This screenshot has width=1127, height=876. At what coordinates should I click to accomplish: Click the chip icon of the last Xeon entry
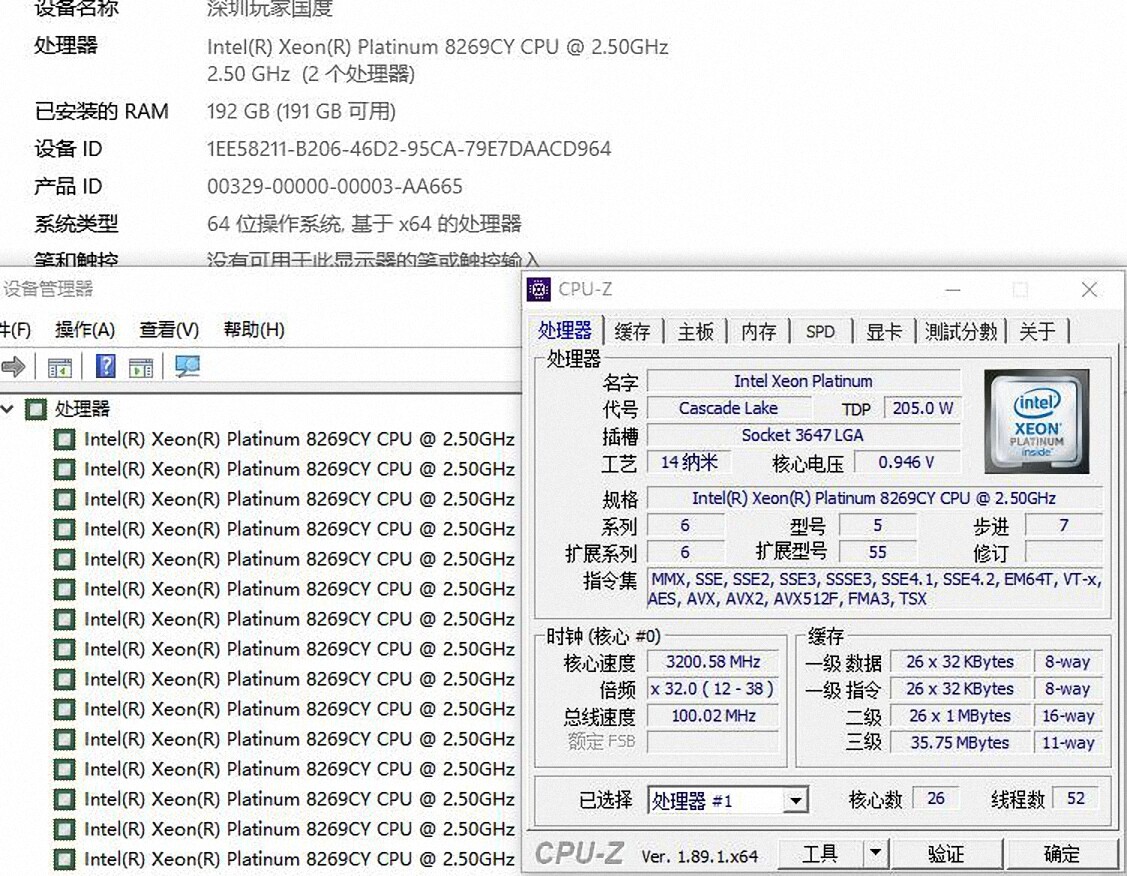tap(65, 859)
